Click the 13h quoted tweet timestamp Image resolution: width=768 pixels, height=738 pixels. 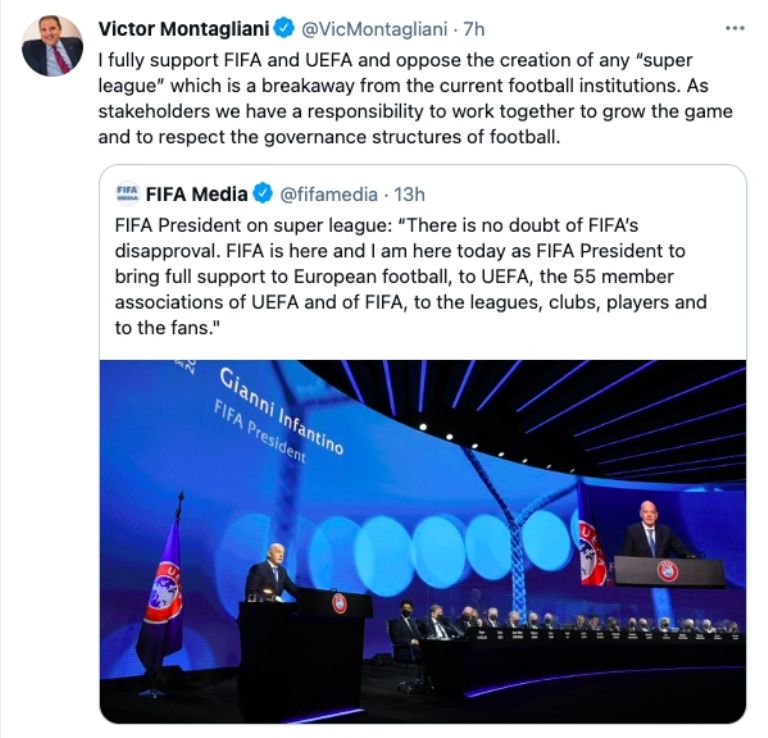[409, 194]
